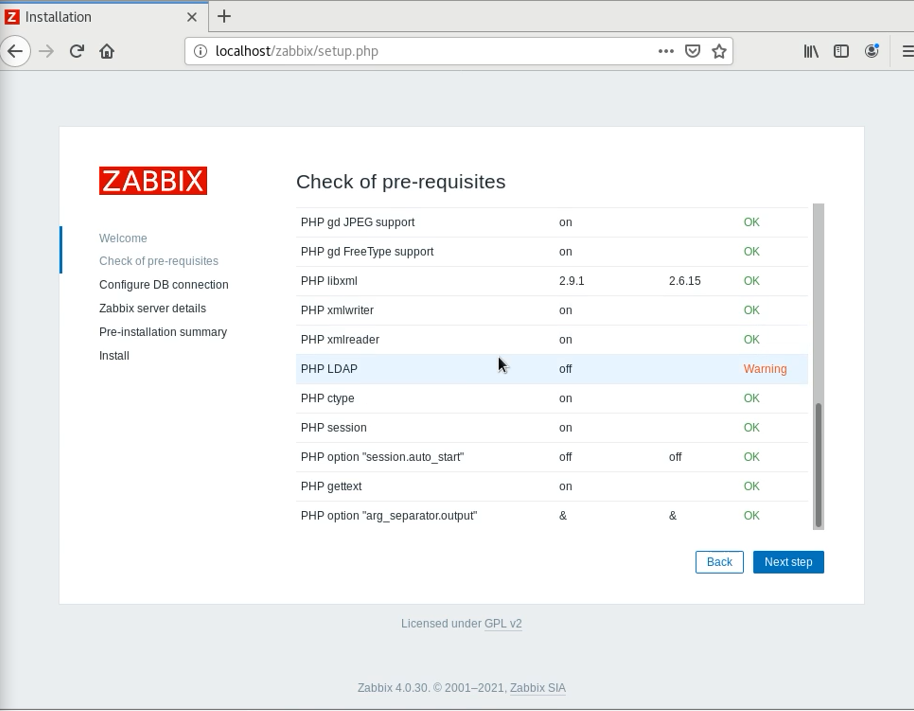Open Firefox account icon
The height and width of the screenshot is (711, 914).
[871, 51]
